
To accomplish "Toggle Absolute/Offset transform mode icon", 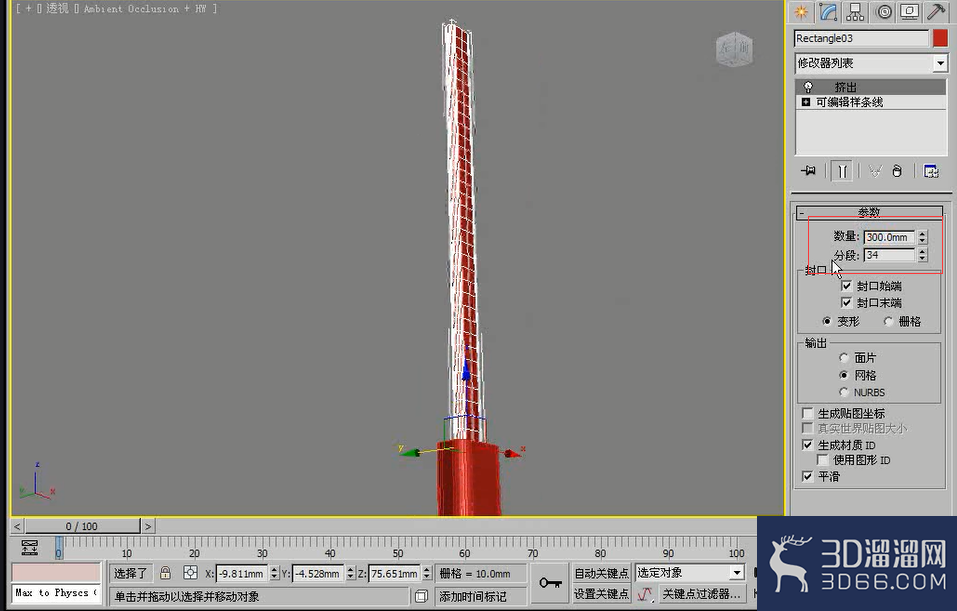I will coord(190,573).
